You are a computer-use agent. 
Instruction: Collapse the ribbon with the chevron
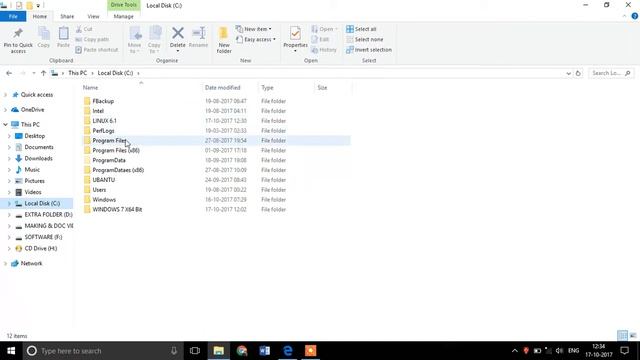pos(624,16)
